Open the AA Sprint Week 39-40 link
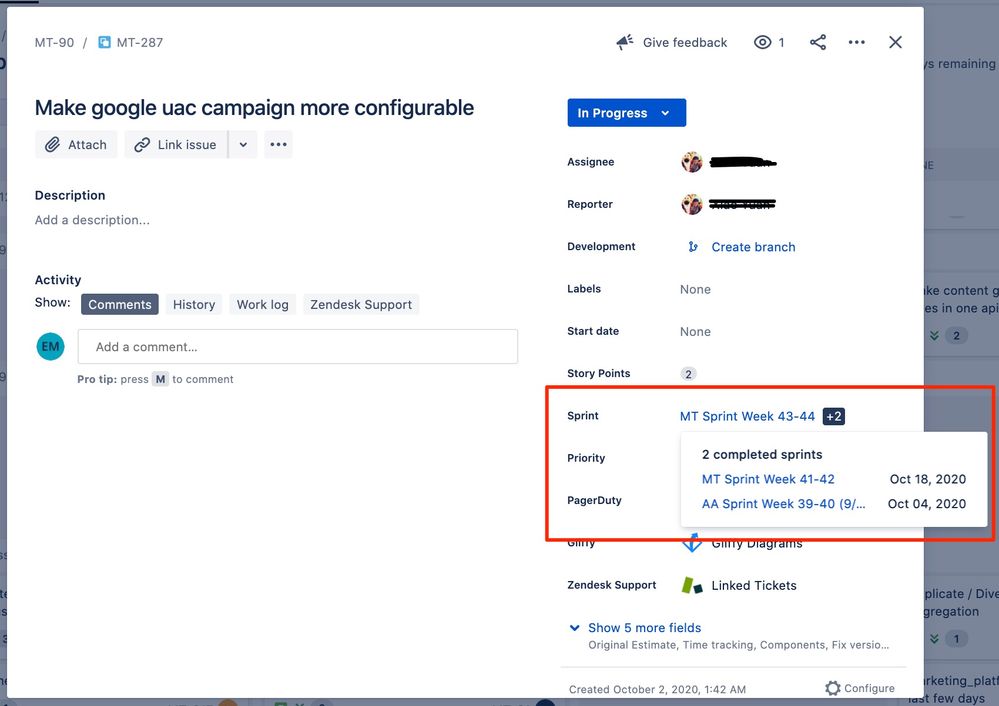999x706 pixels. 784,503
